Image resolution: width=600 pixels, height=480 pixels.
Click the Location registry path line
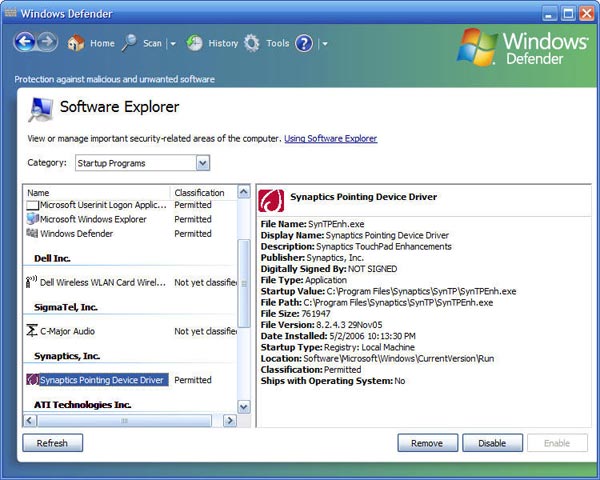click(377, 359)
